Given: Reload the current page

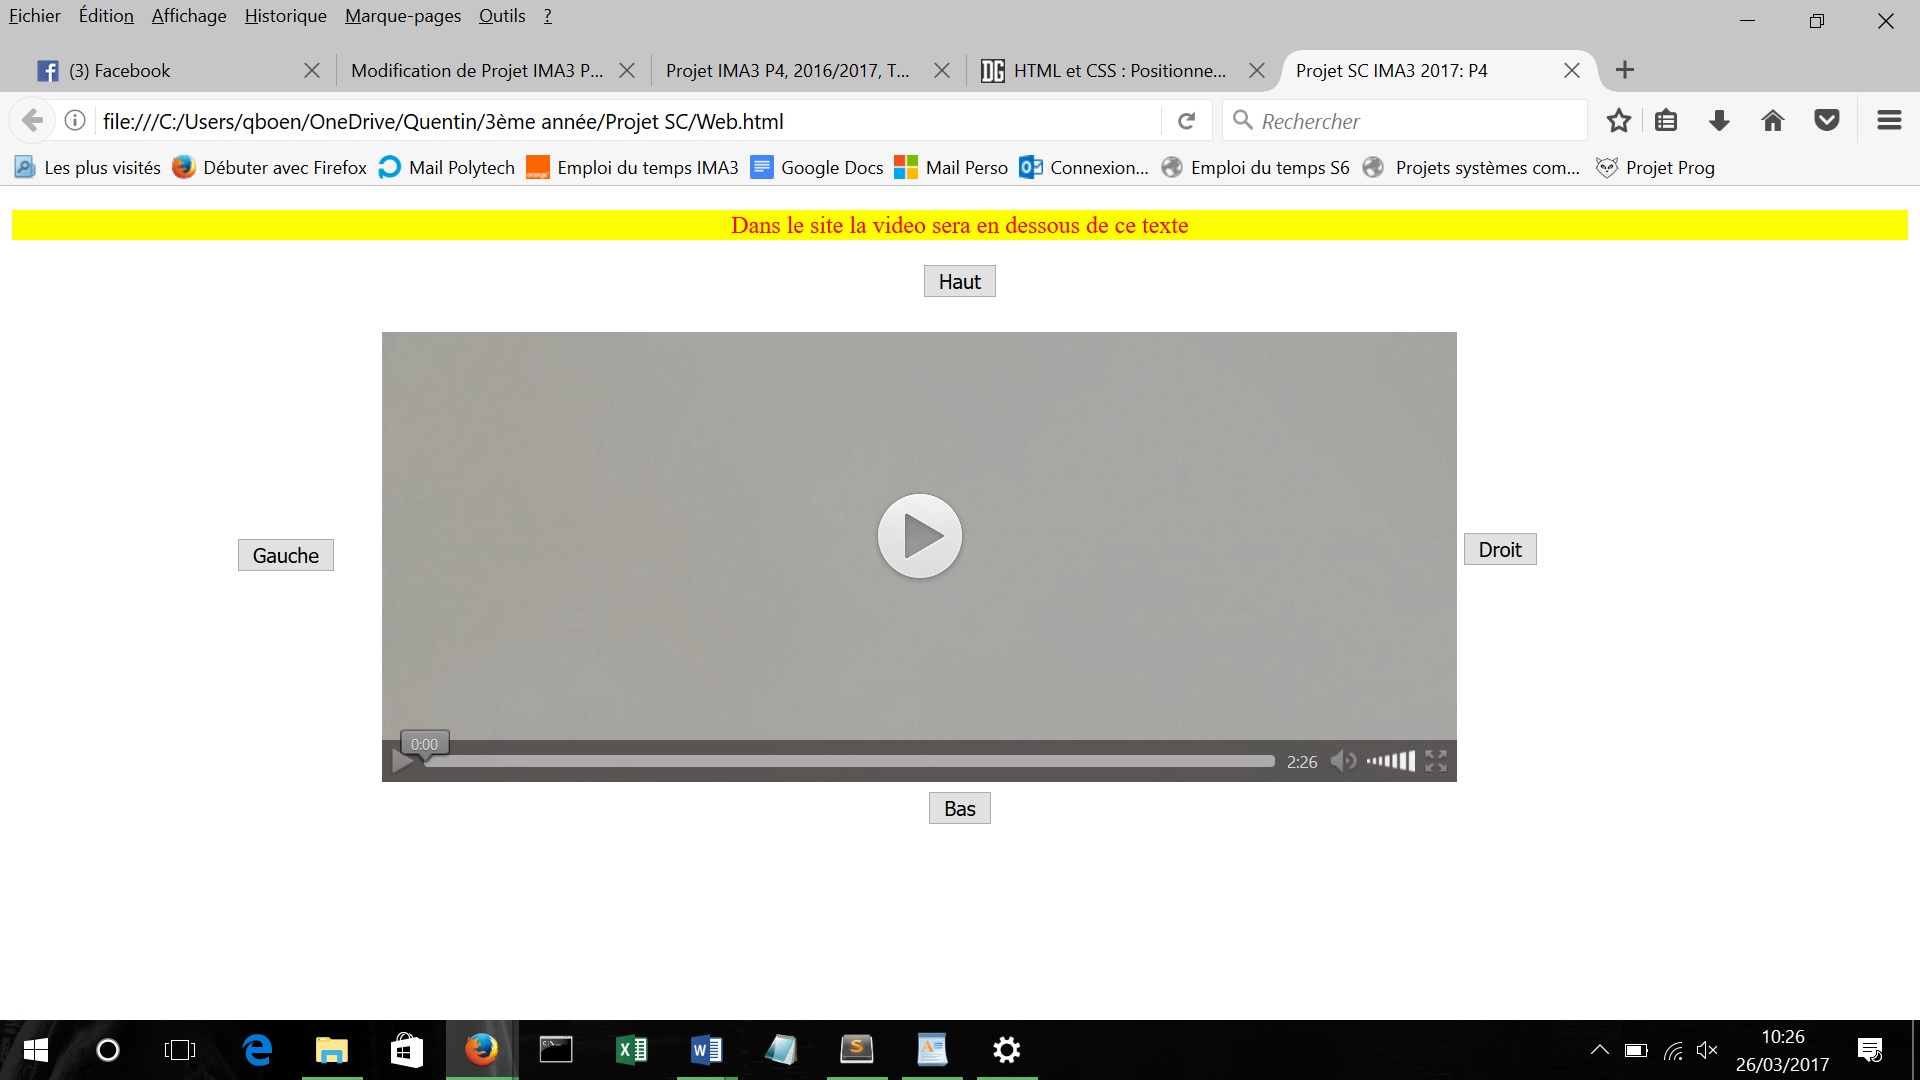Looking at the screenshot, I should [1187, 121].
